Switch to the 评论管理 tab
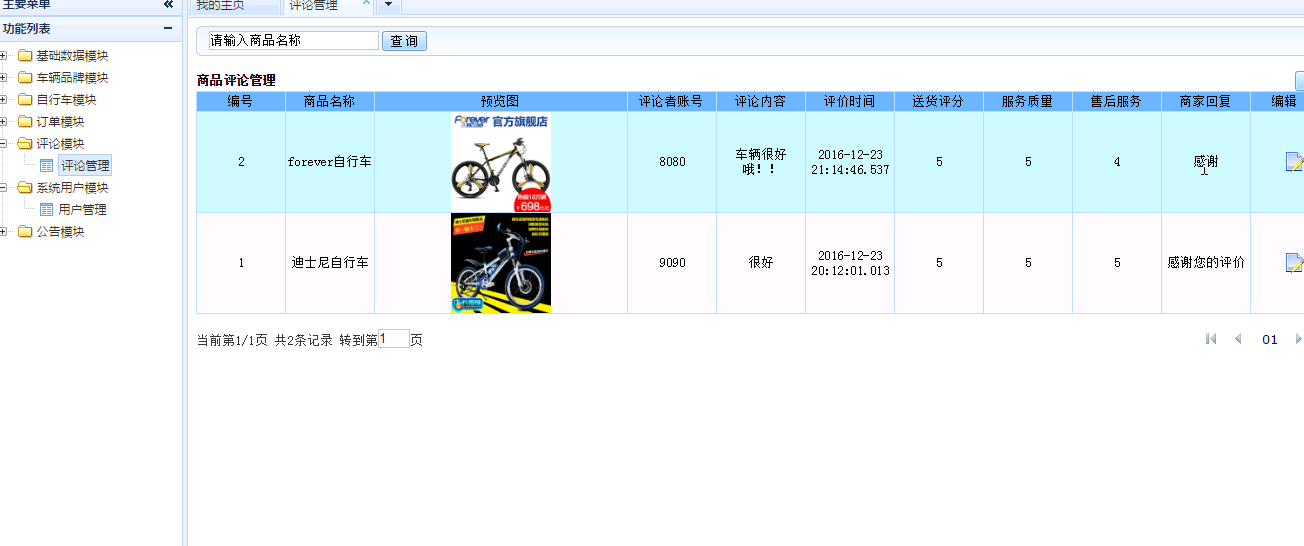The image size is (1304, 546). [314, 5]
